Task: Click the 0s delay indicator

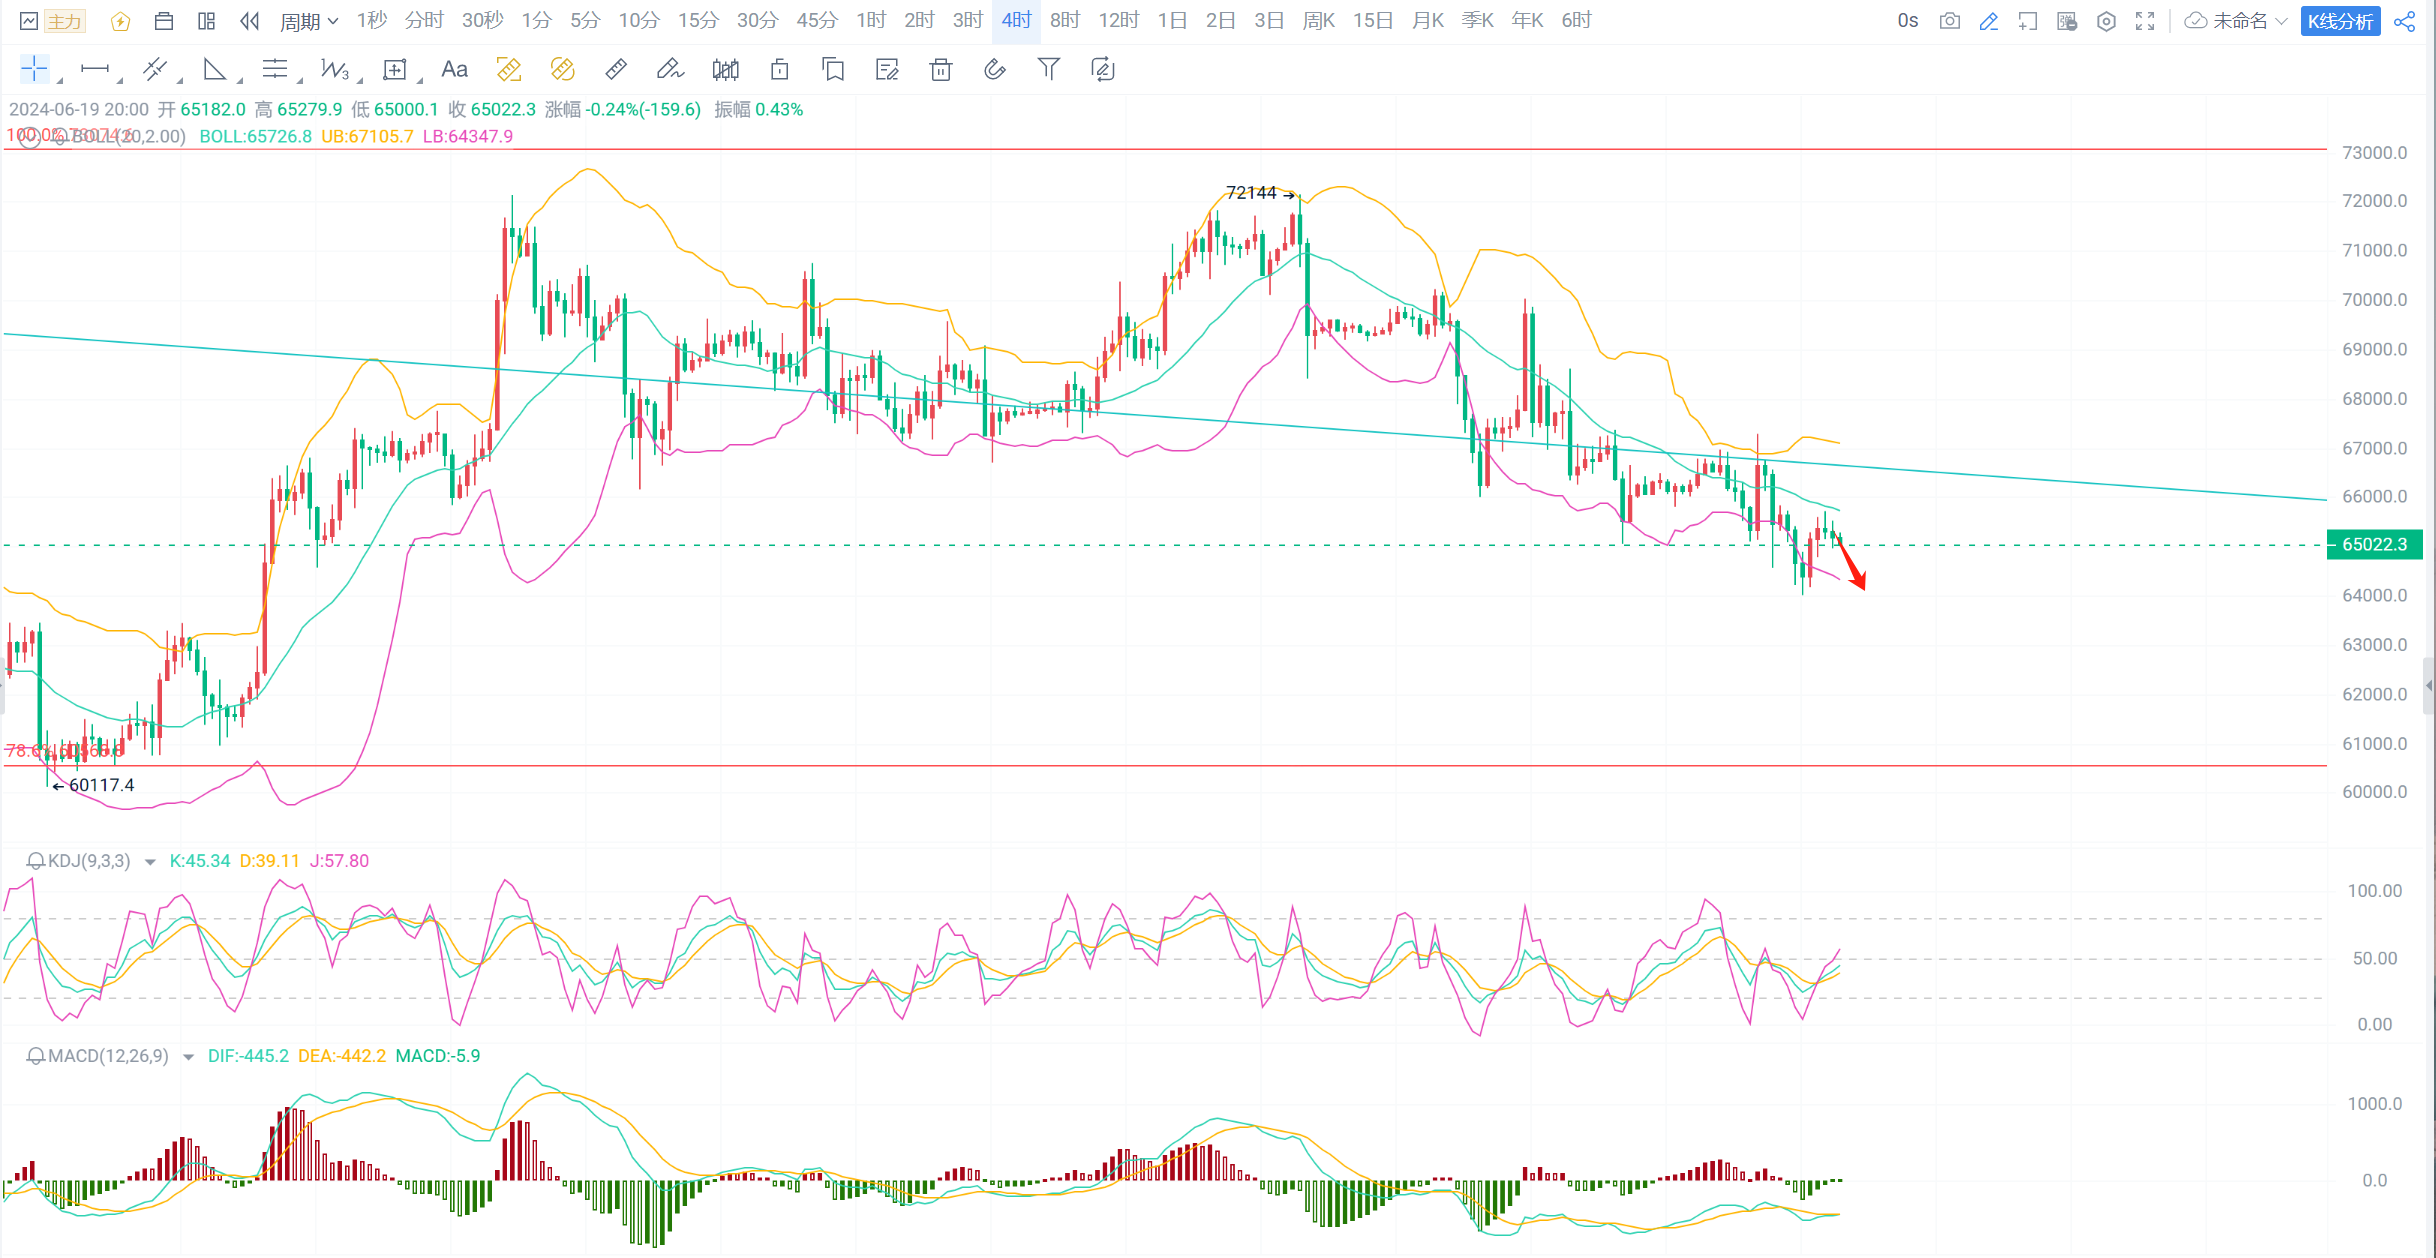Action: pyautogui.click(x=1908, y=21)
